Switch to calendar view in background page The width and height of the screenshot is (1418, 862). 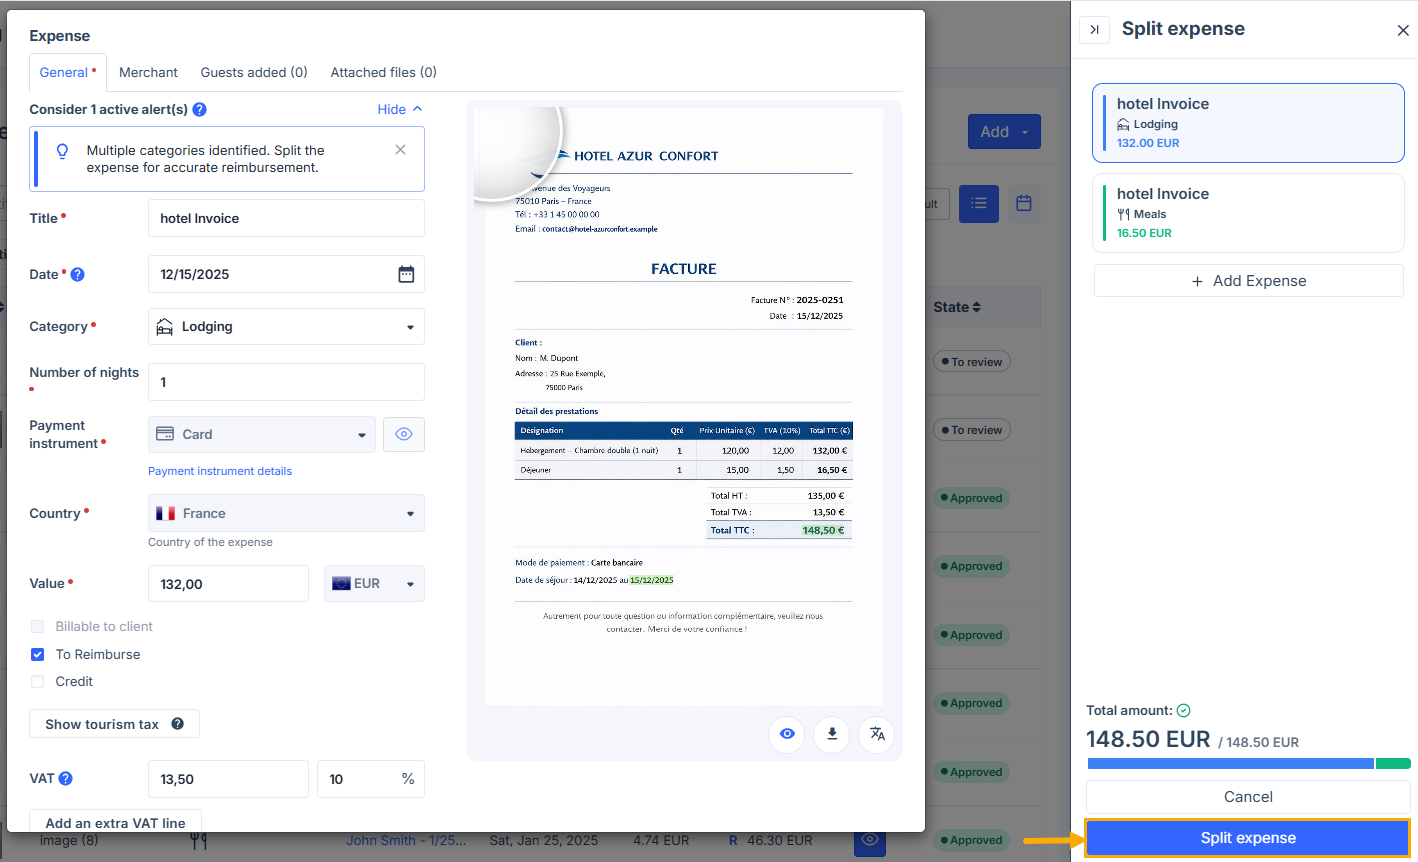1024,203
